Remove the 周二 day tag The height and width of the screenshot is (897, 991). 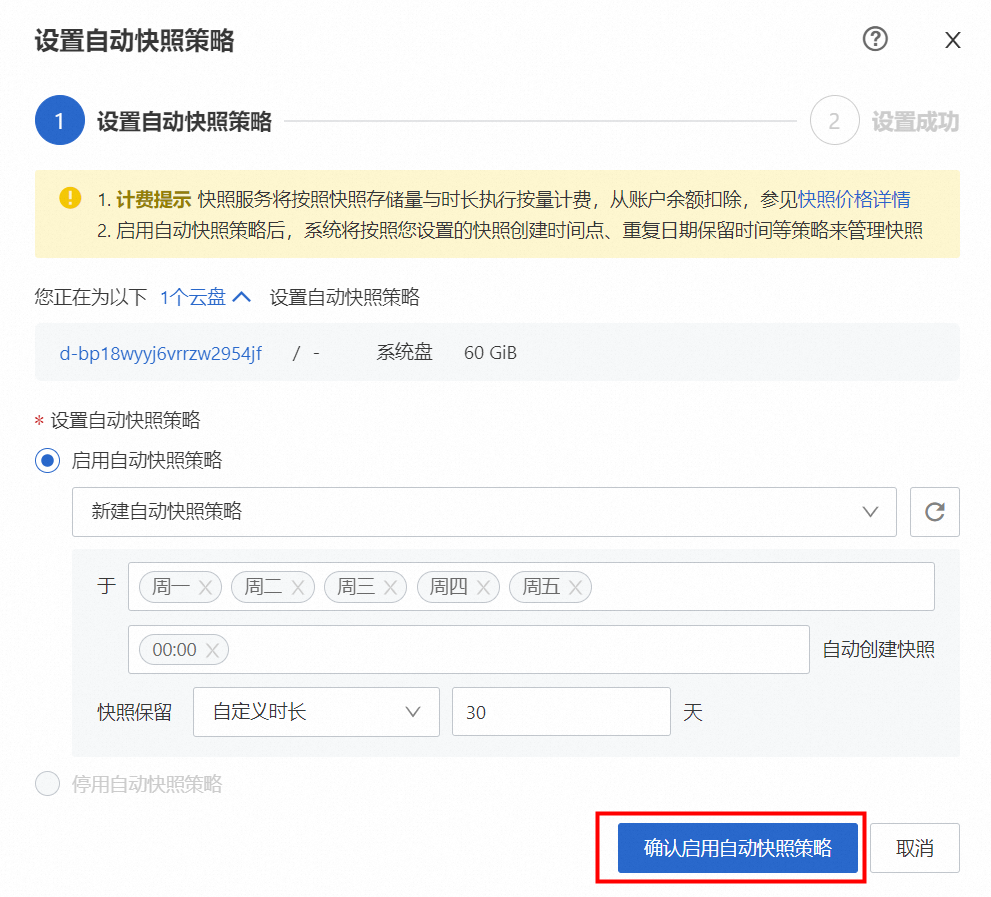click(x=300, y=587)
